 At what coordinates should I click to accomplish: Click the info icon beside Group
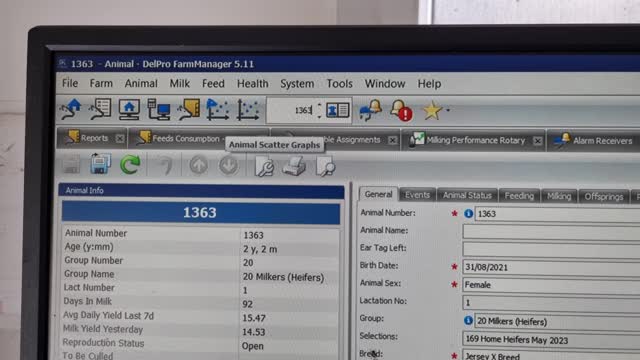pos(468,320)
